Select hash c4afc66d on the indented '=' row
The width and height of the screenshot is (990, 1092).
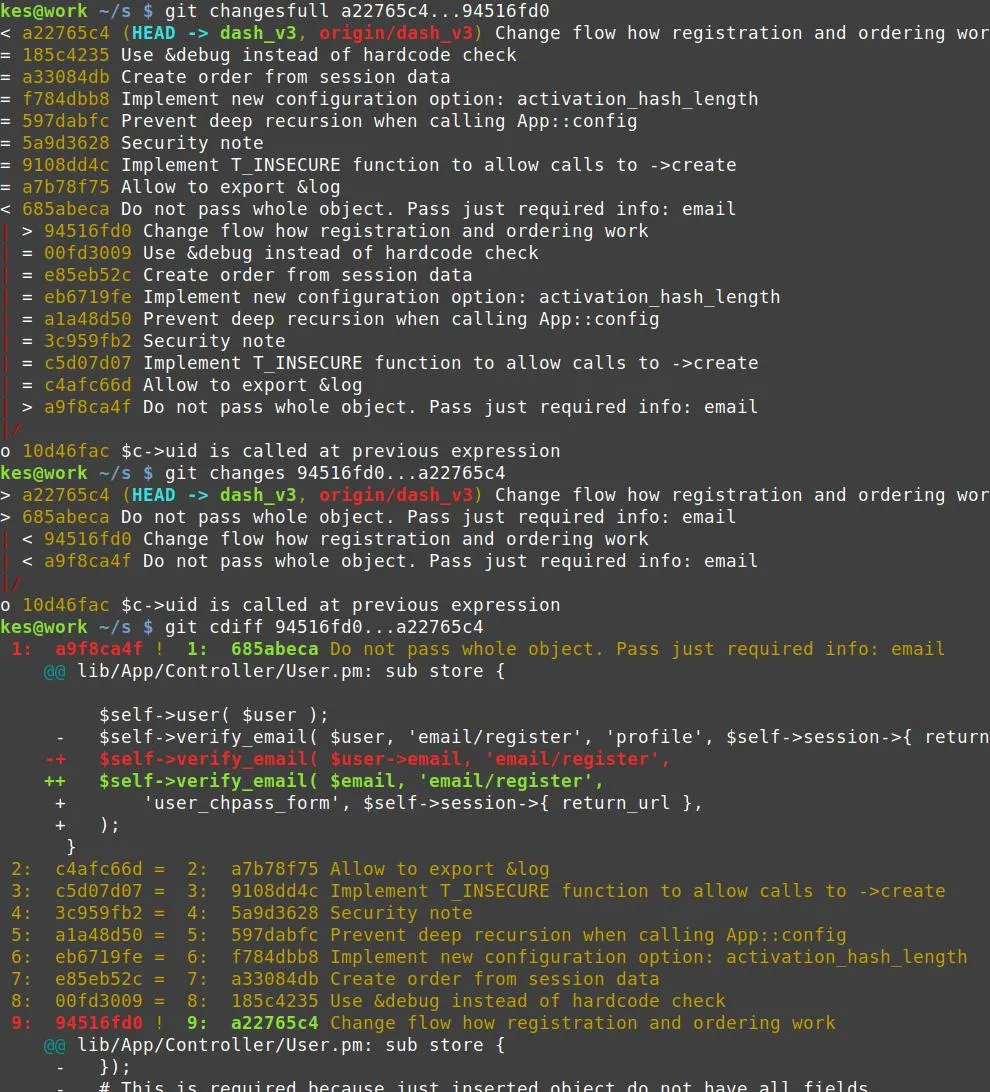pyautogui.click(x=88, y=385)
